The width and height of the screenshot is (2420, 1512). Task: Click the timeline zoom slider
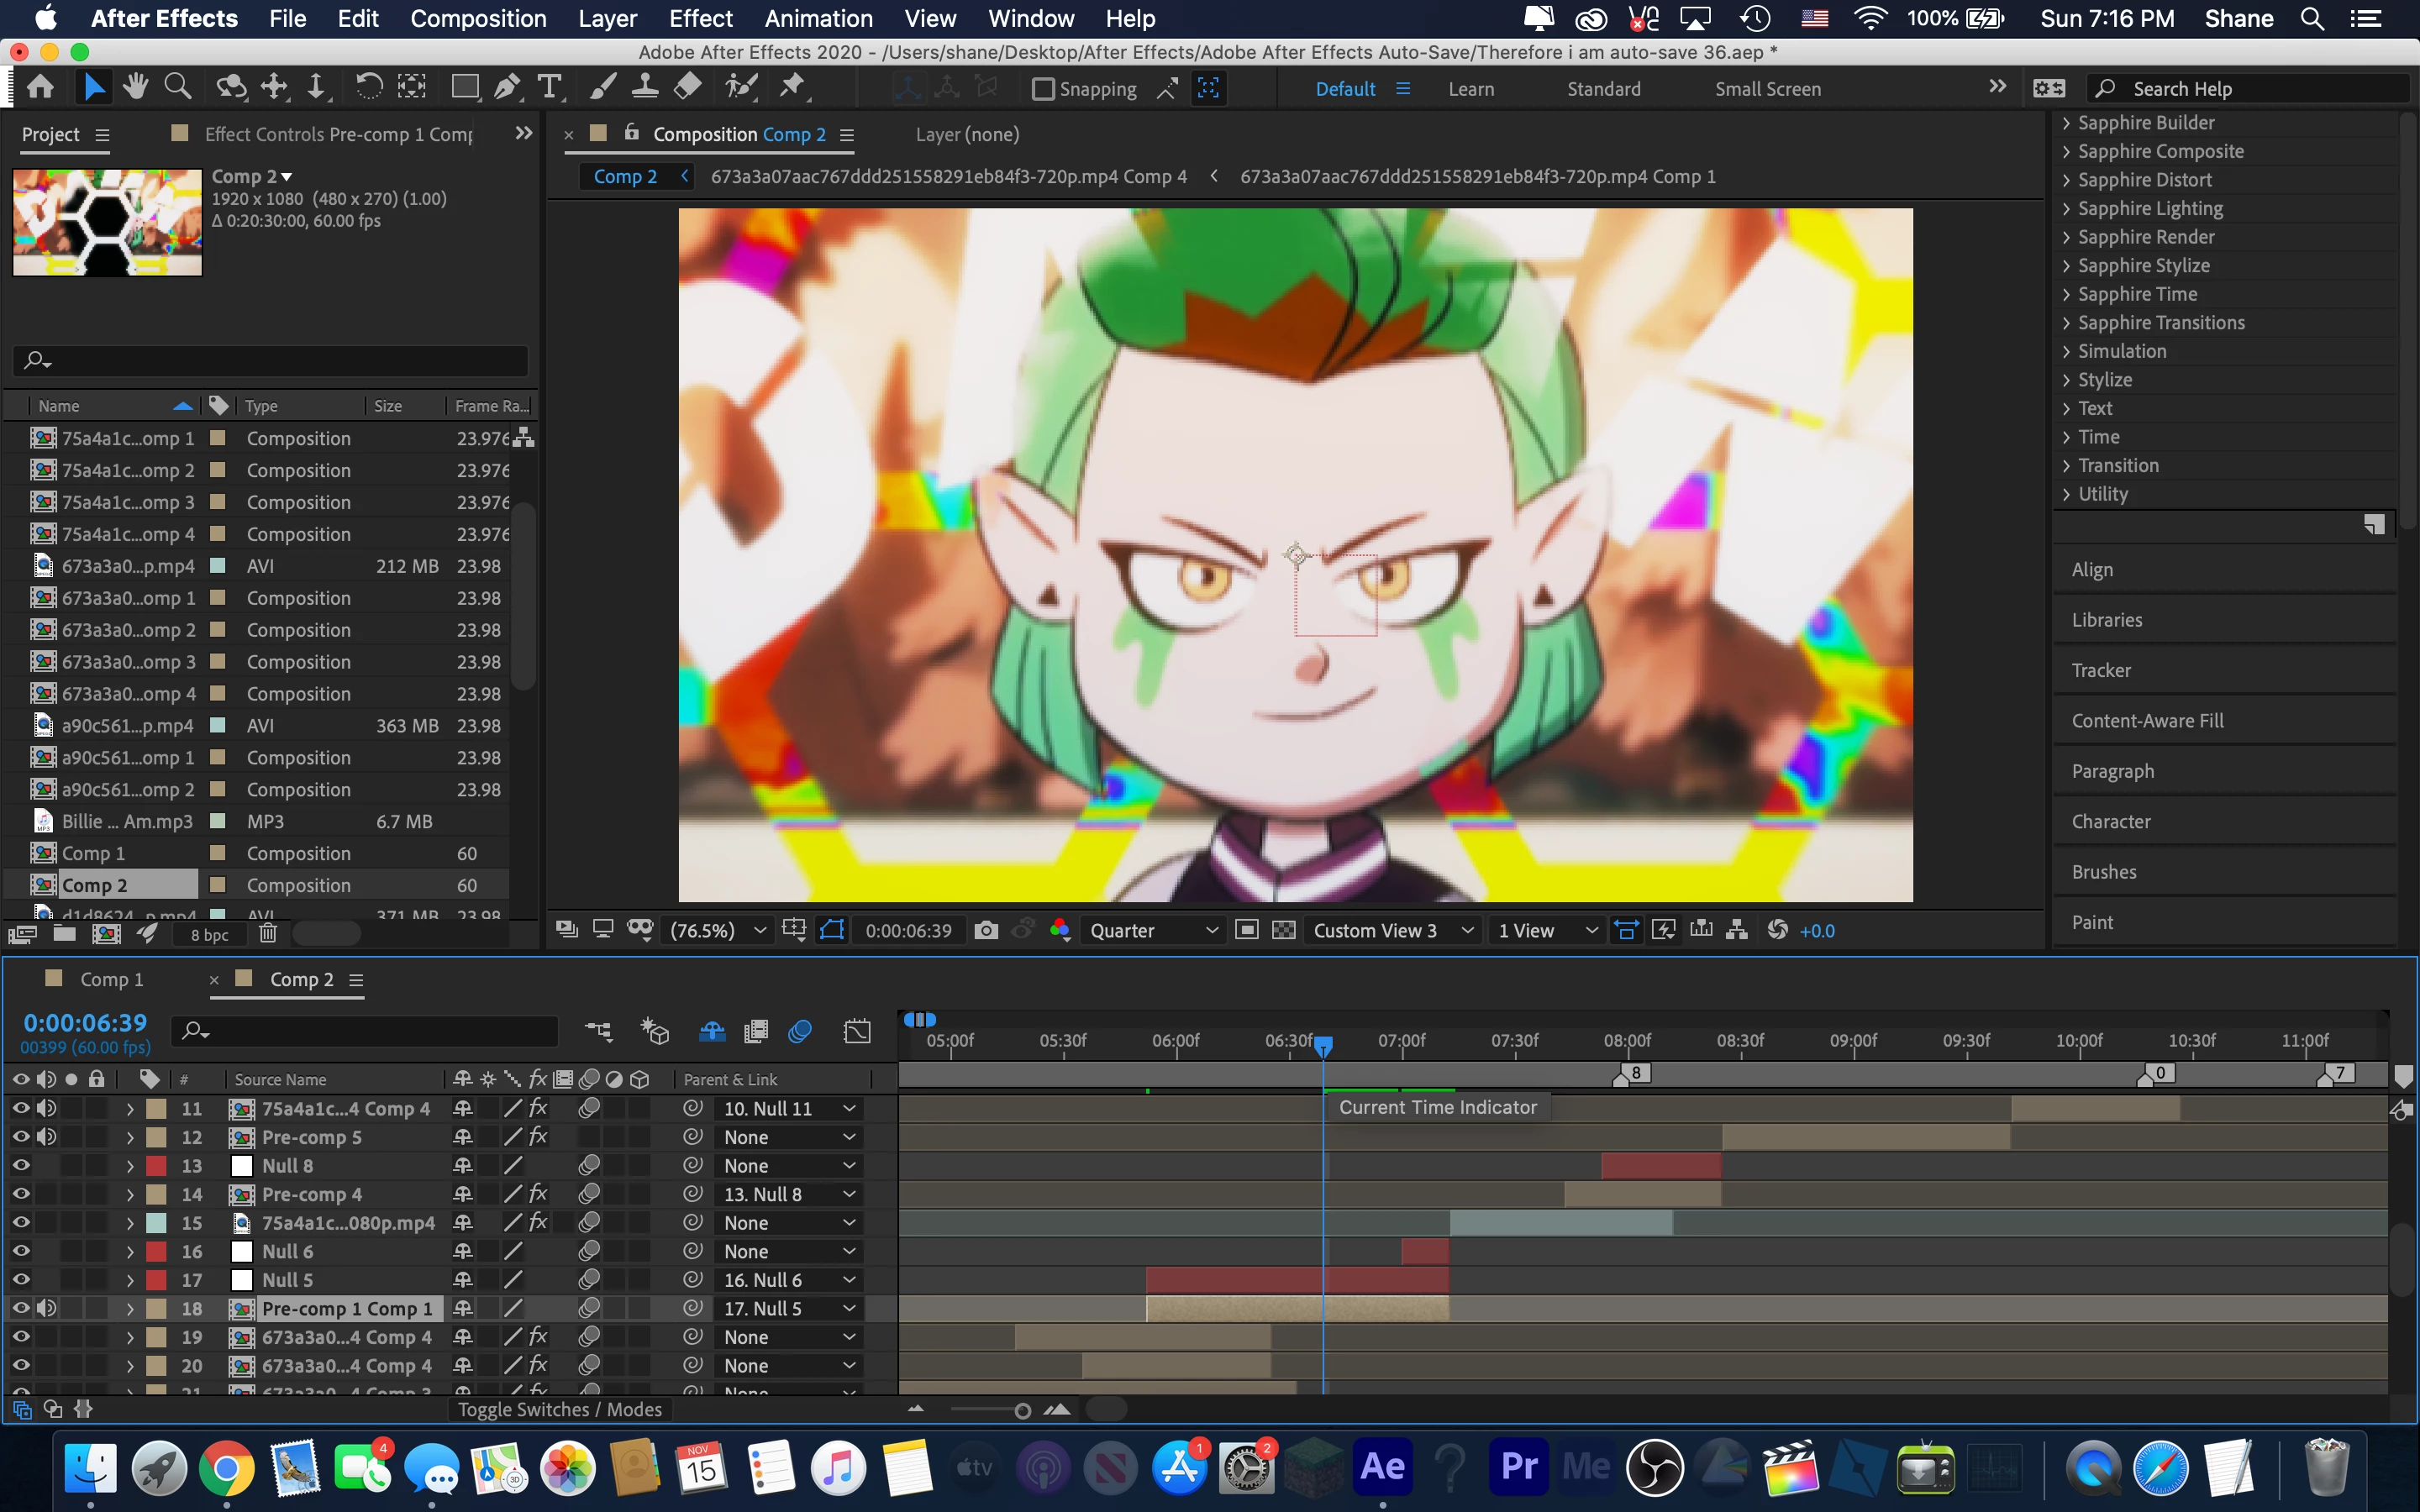coord(1022,1410)
